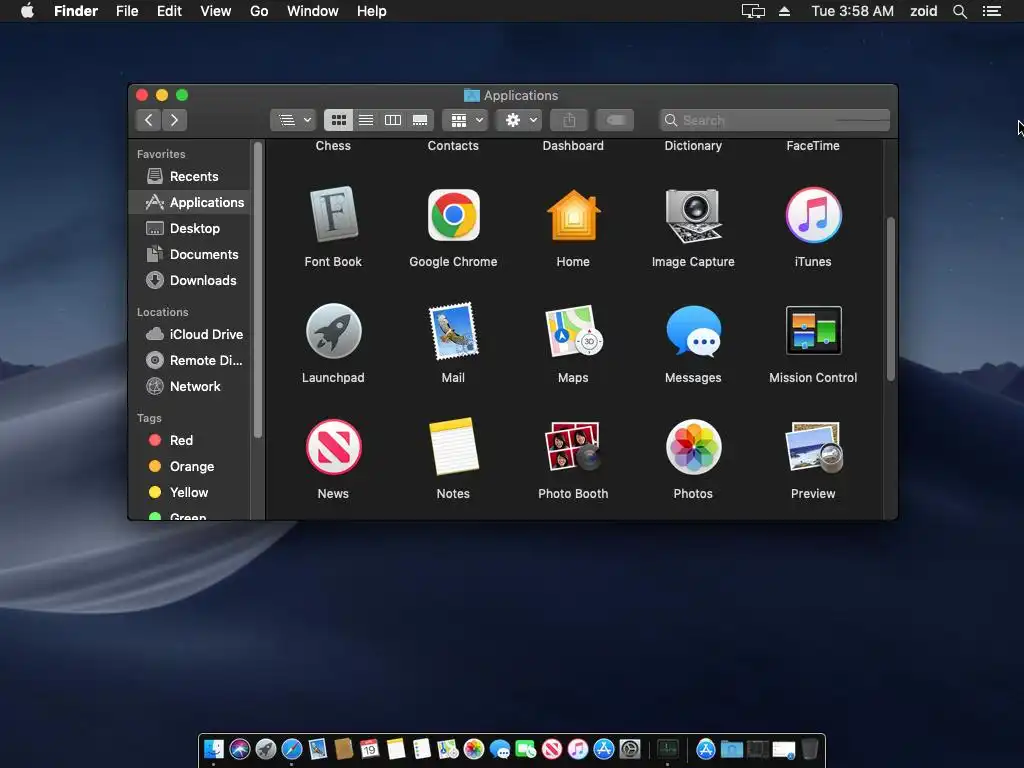The image size is (1024, 768).
Task: Open Siri from the Dock
Action: pos(240,749)
